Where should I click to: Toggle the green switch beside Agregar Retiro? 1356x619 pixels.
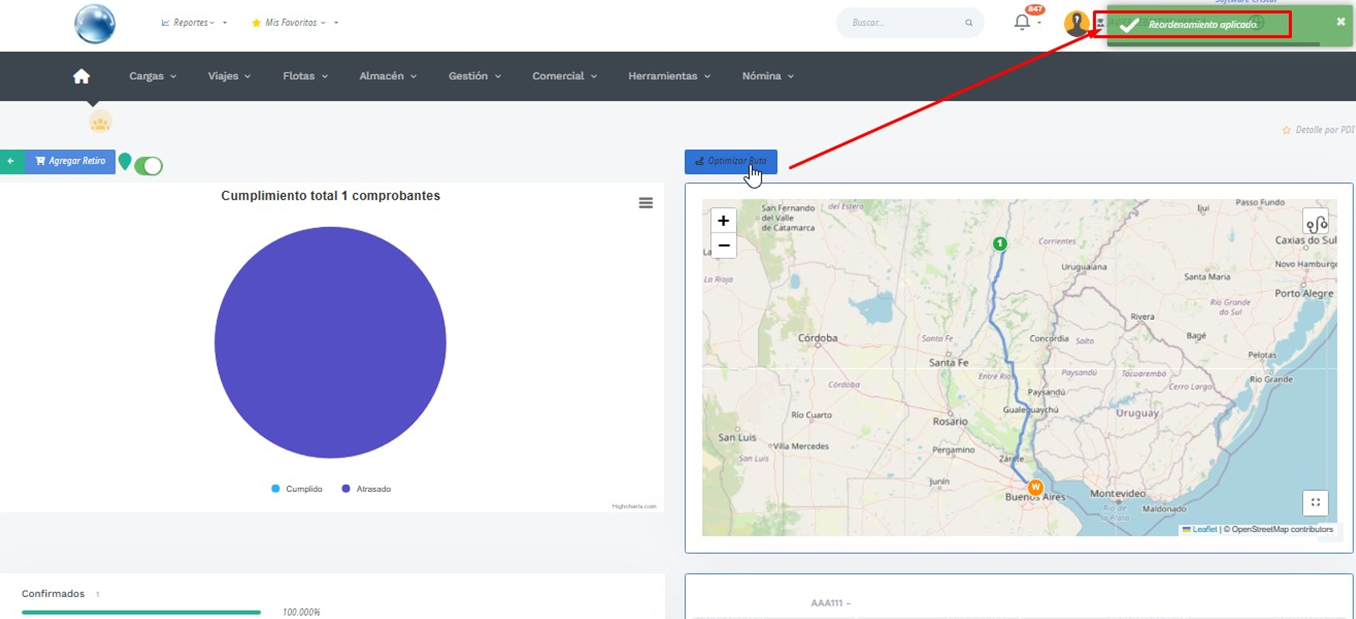[148, 166]
